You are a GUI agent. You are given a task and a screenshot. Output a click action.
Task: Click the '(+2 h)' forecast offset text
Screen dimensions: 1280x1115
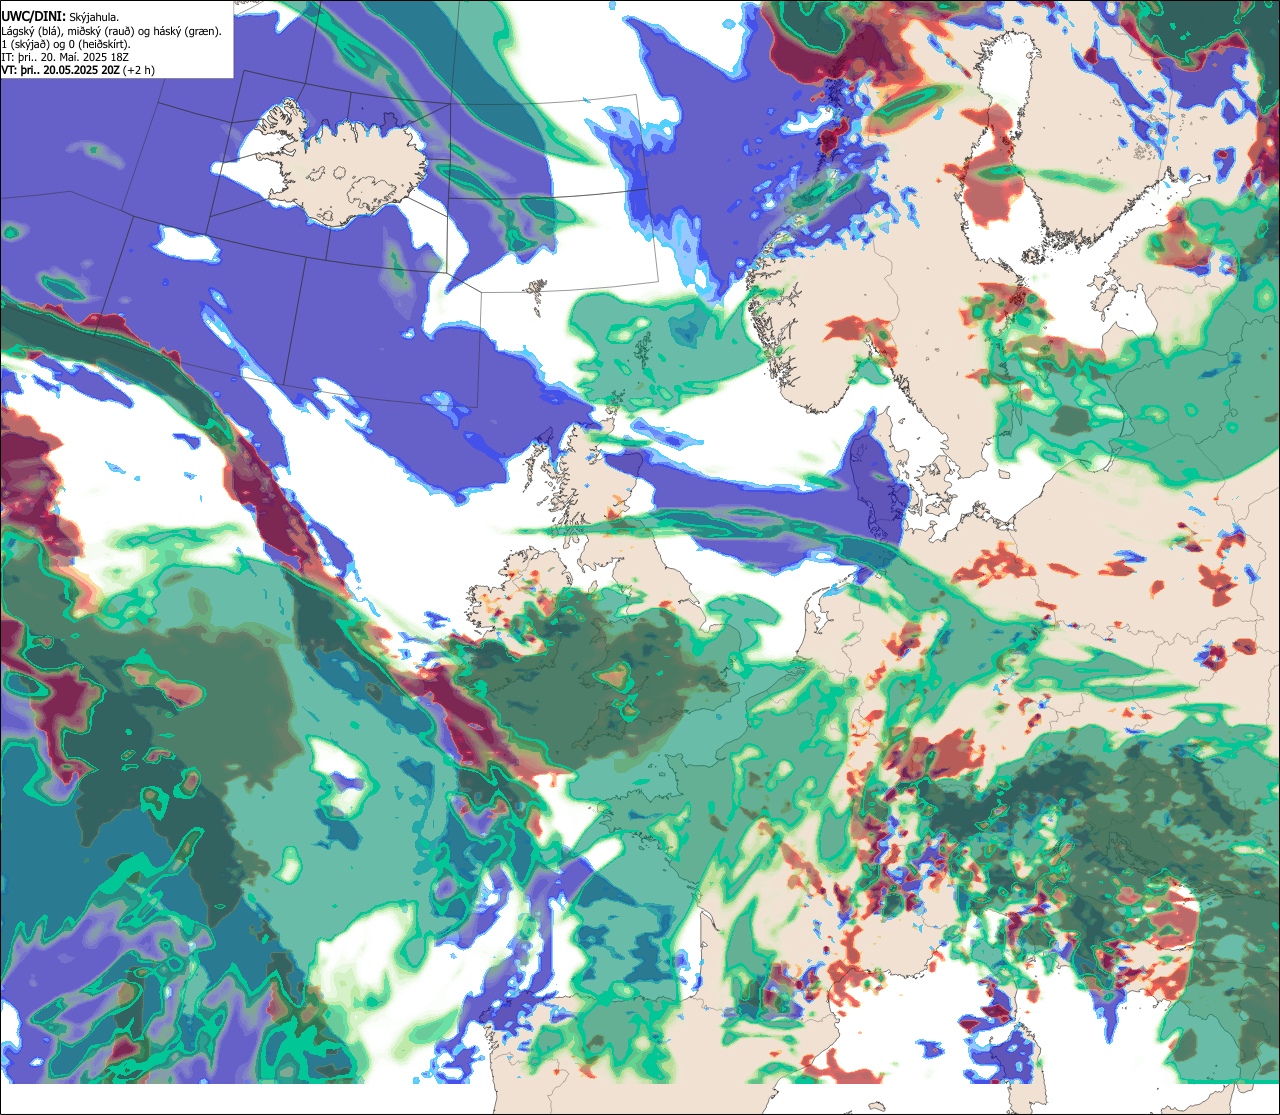click(138, 70)
